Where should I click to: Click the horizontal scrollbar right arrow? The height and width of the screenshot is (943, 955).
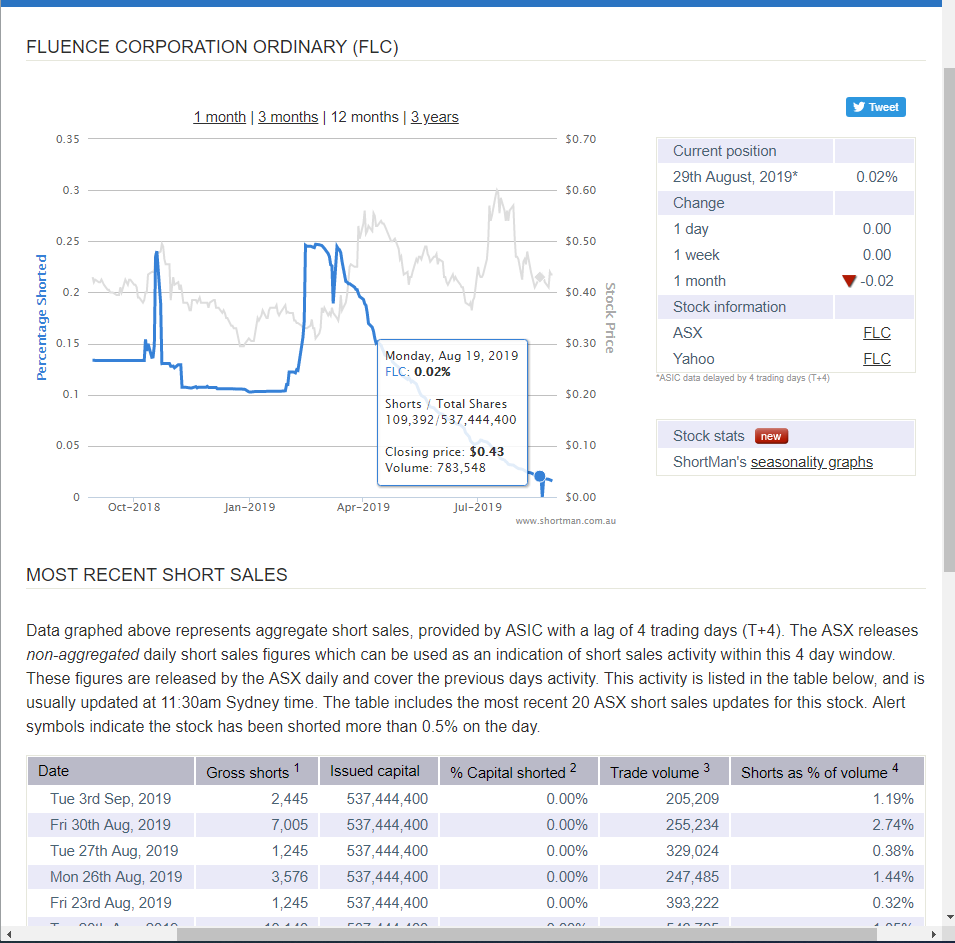(934, 934)
